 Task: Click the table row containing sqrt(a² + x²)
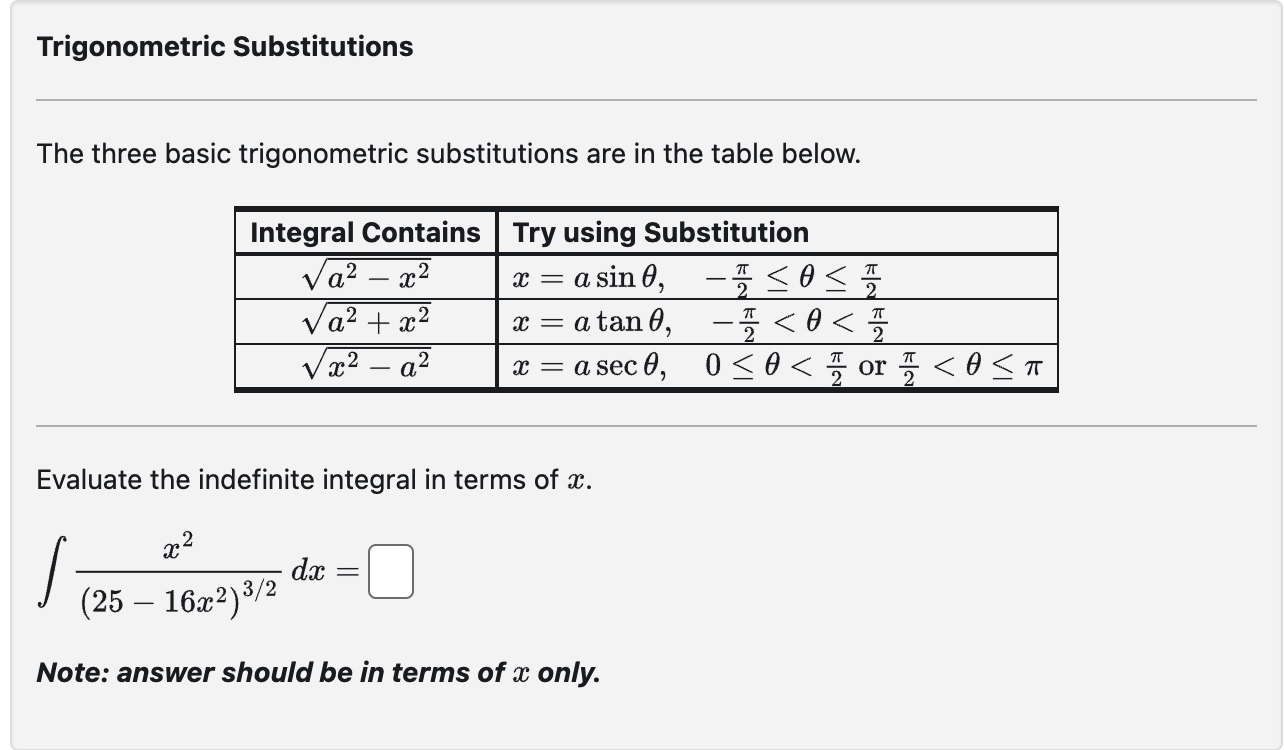point(364,318)
